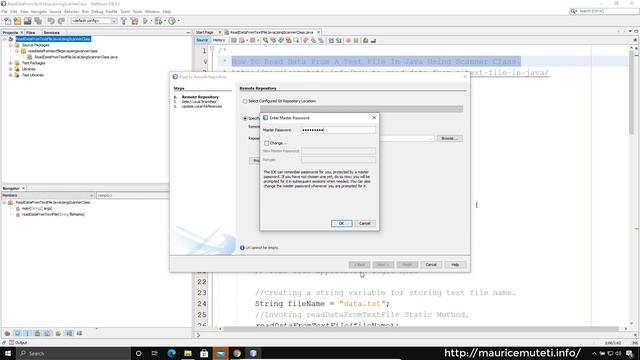Click the green Run Project icon
Image resolution: width=640 pixels, height=360 pixels.
[145, 21]
